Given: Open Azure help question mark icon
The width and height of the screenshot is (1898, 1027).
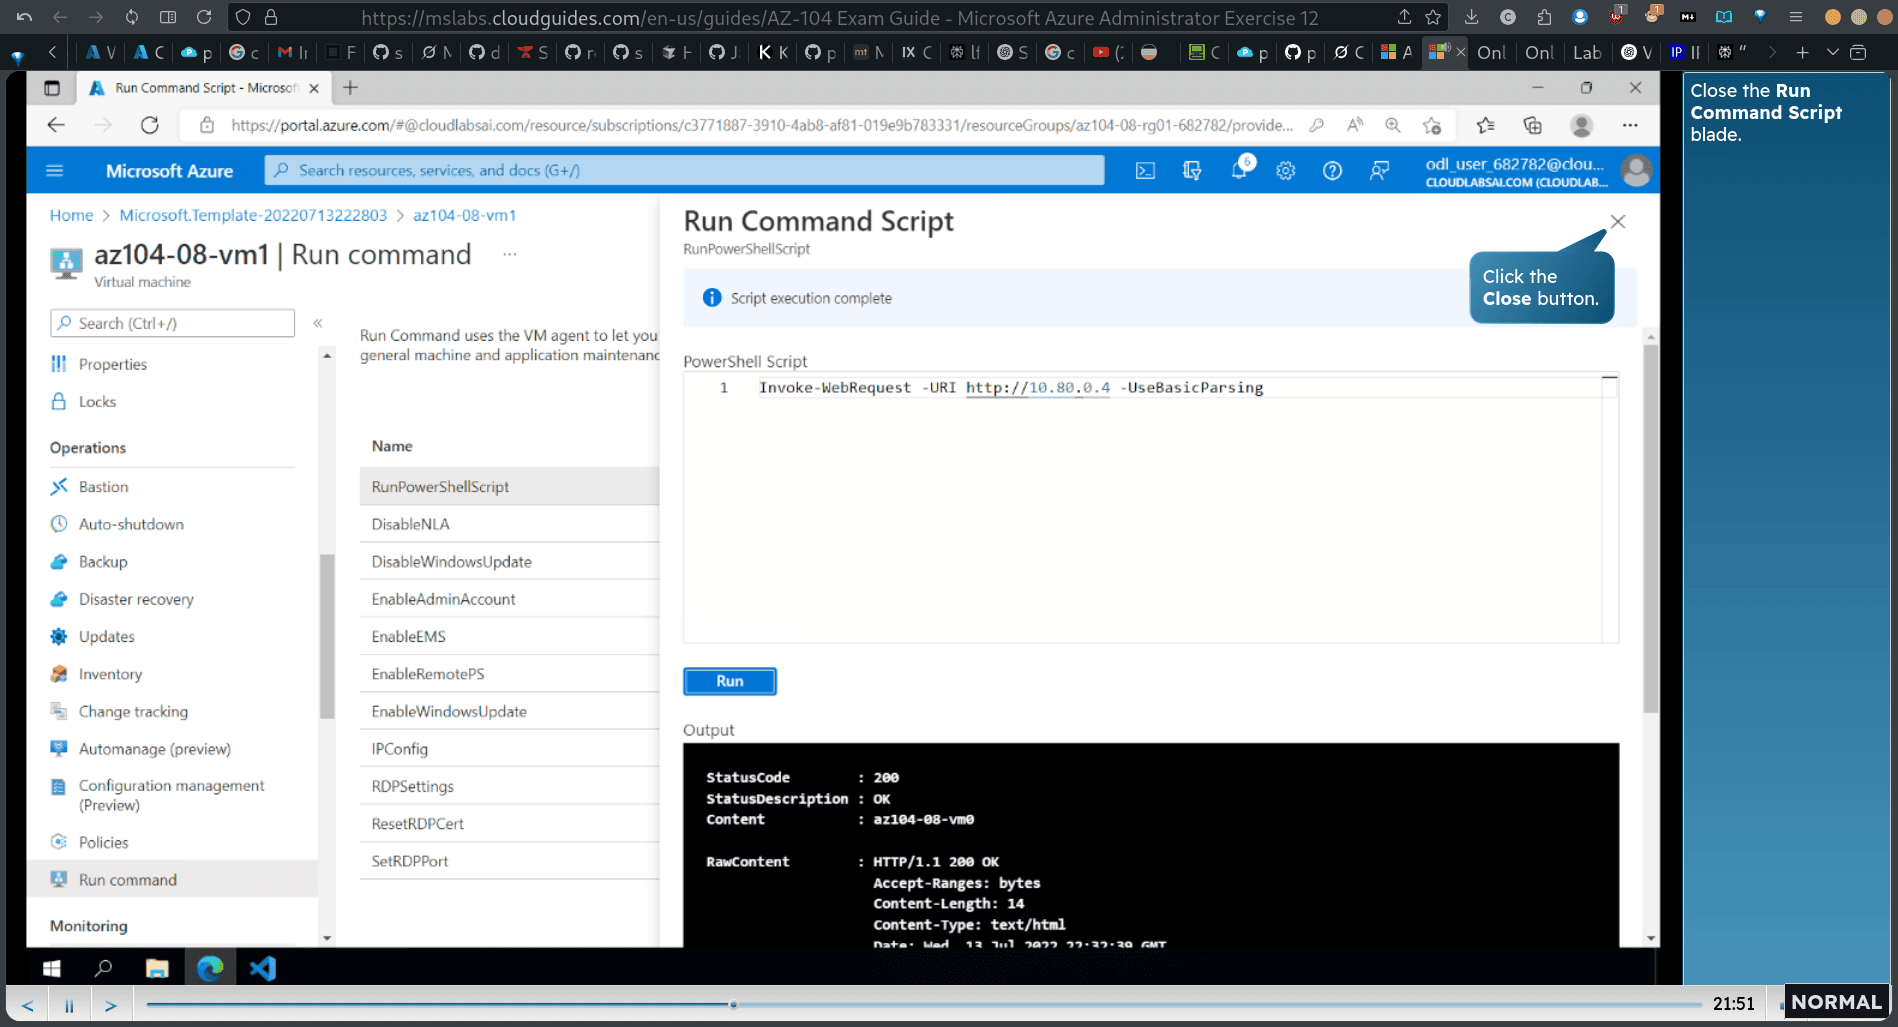Looking at the screenshot, I should coord(1332,171).
